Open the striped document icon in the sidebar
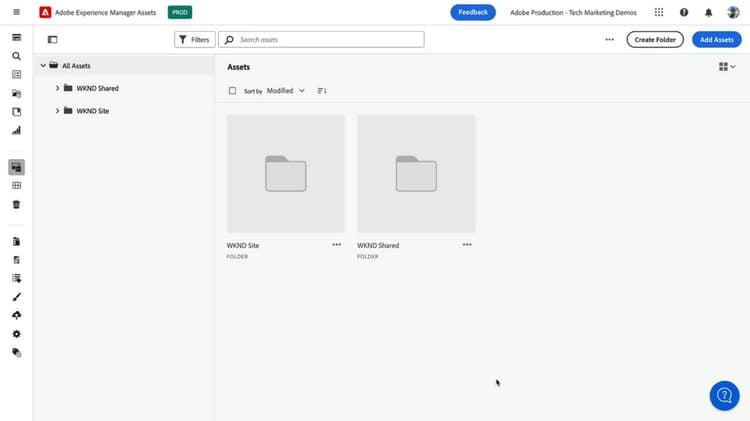 pyautogui.click(x=16, y=260)
